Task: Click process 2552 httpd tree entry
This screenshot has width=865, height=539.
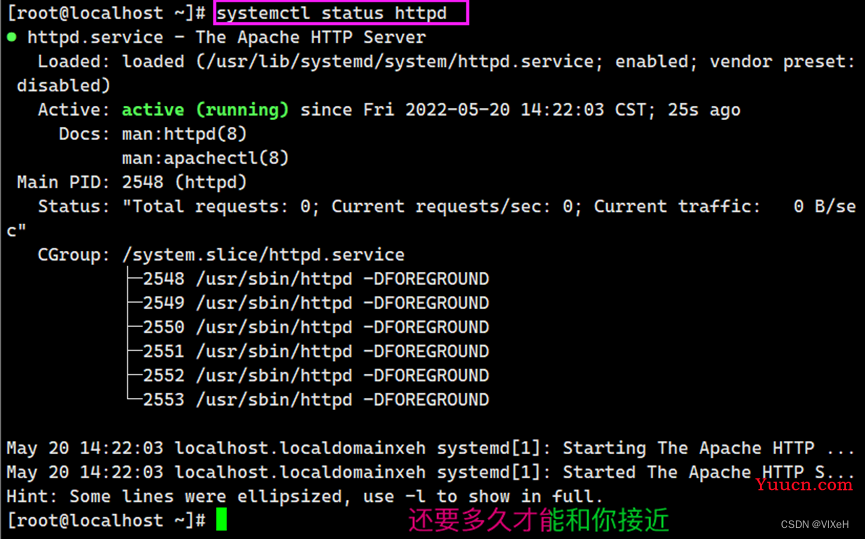Action: pos(316,376)
